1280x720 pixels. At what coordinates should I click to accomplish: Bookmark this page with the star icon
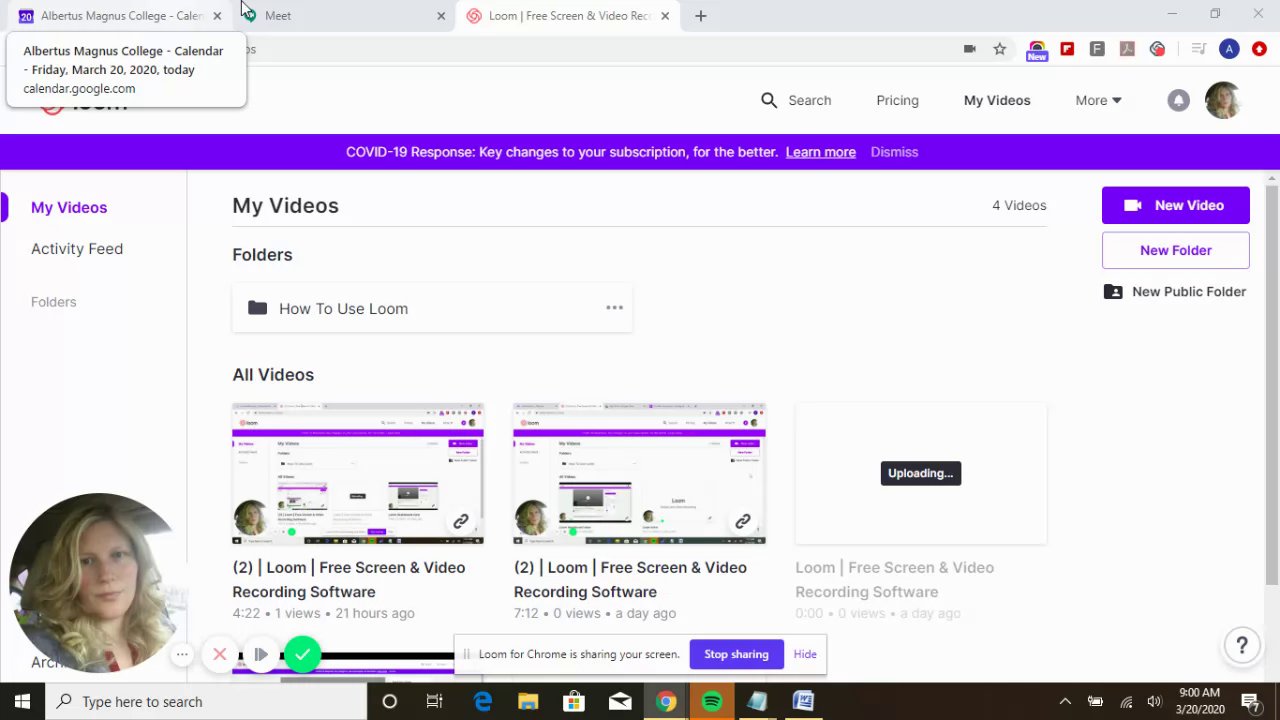(999, 49)
